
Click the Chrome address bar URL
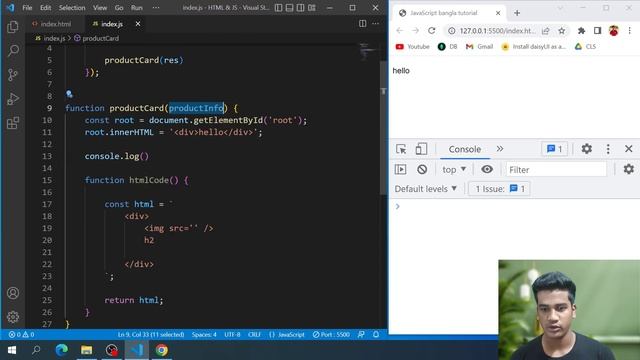point(497,31)
